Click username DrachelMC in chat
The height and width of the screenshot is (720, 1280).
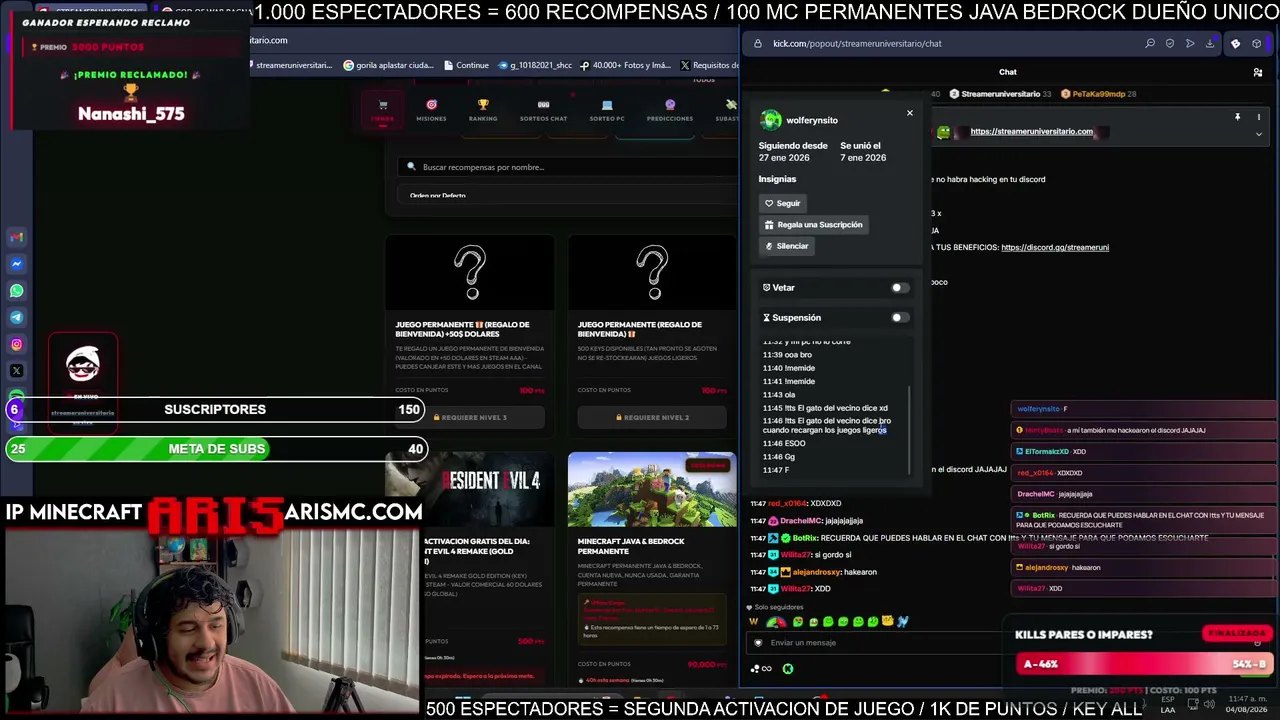point(800,521)
